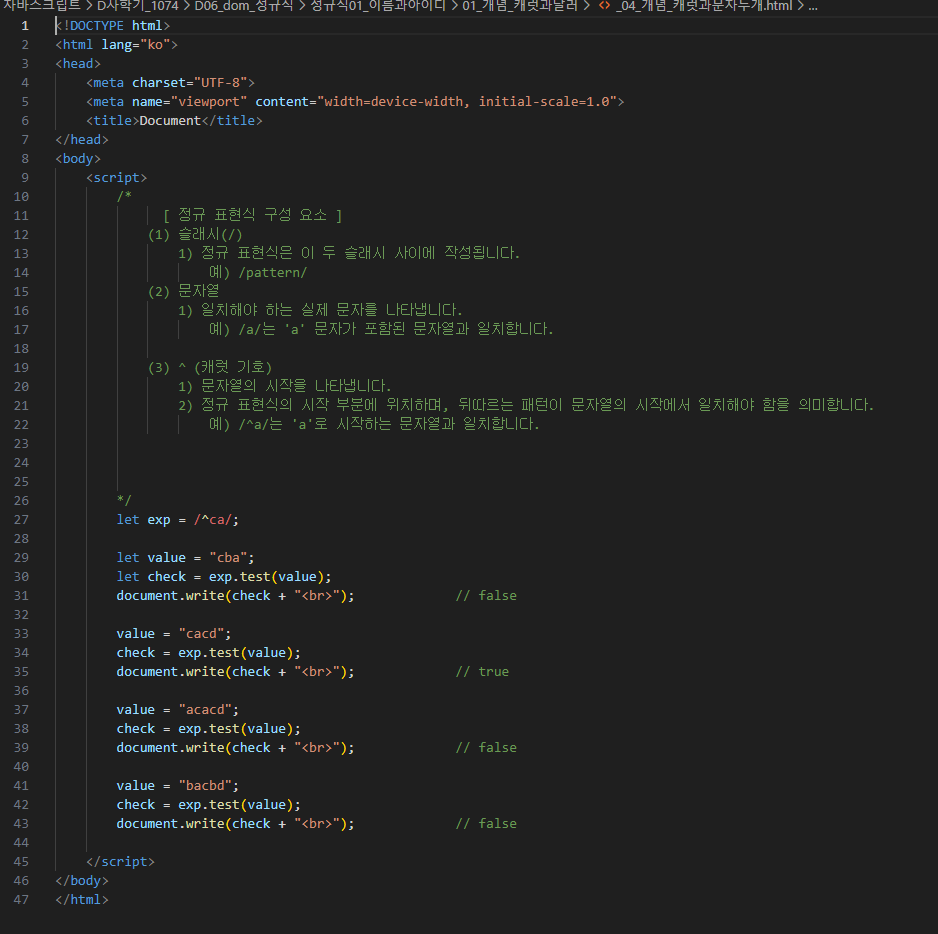Click the '// false' comment on line 43

pos(486,823)
